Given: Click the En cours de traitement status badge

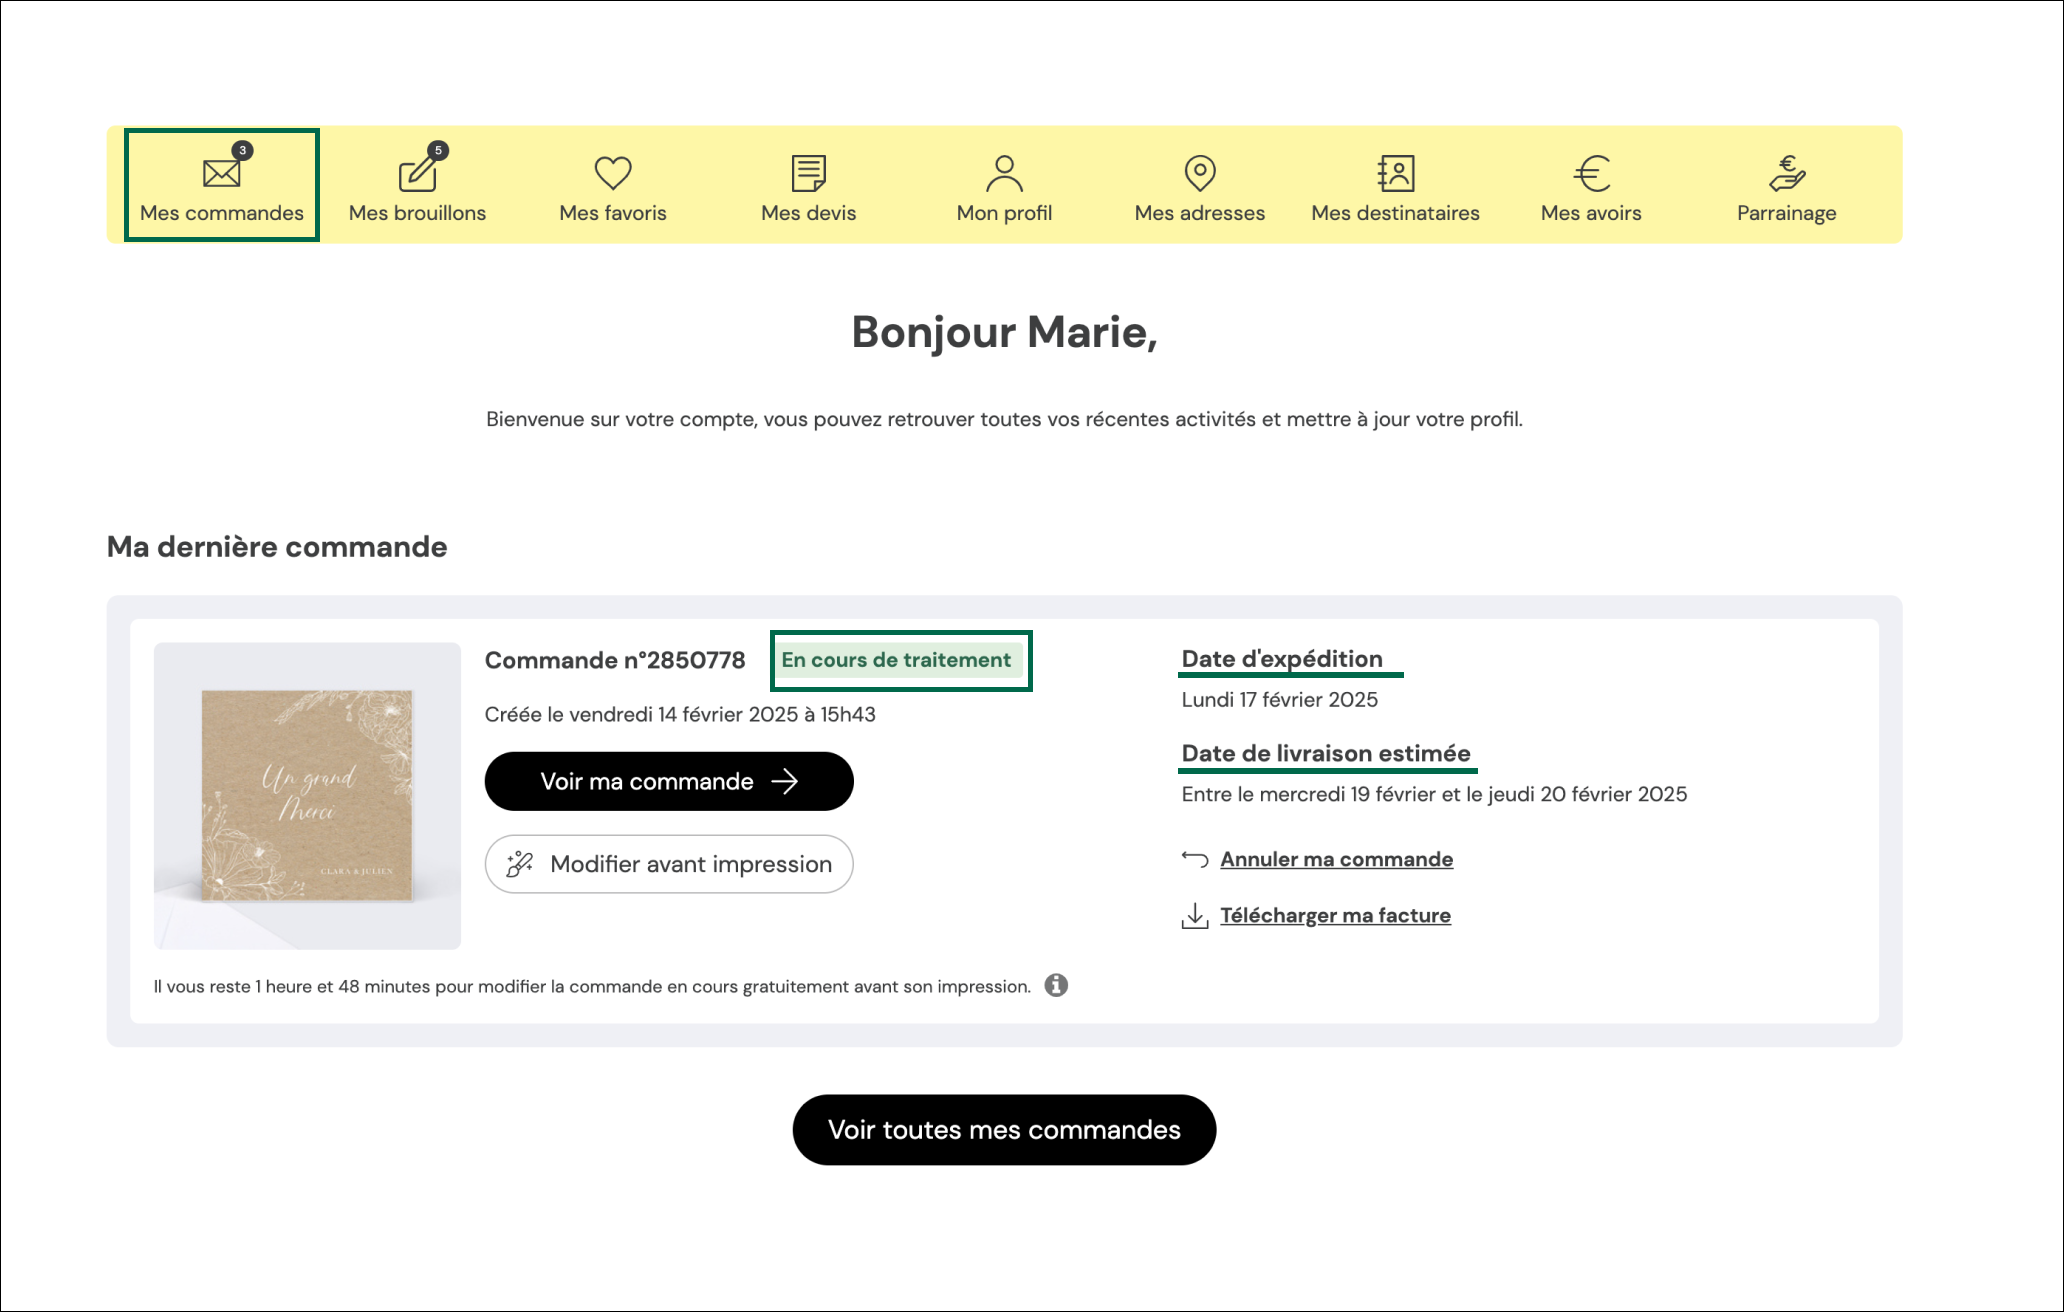Looking at the screenshot, I should click(896, 660).
